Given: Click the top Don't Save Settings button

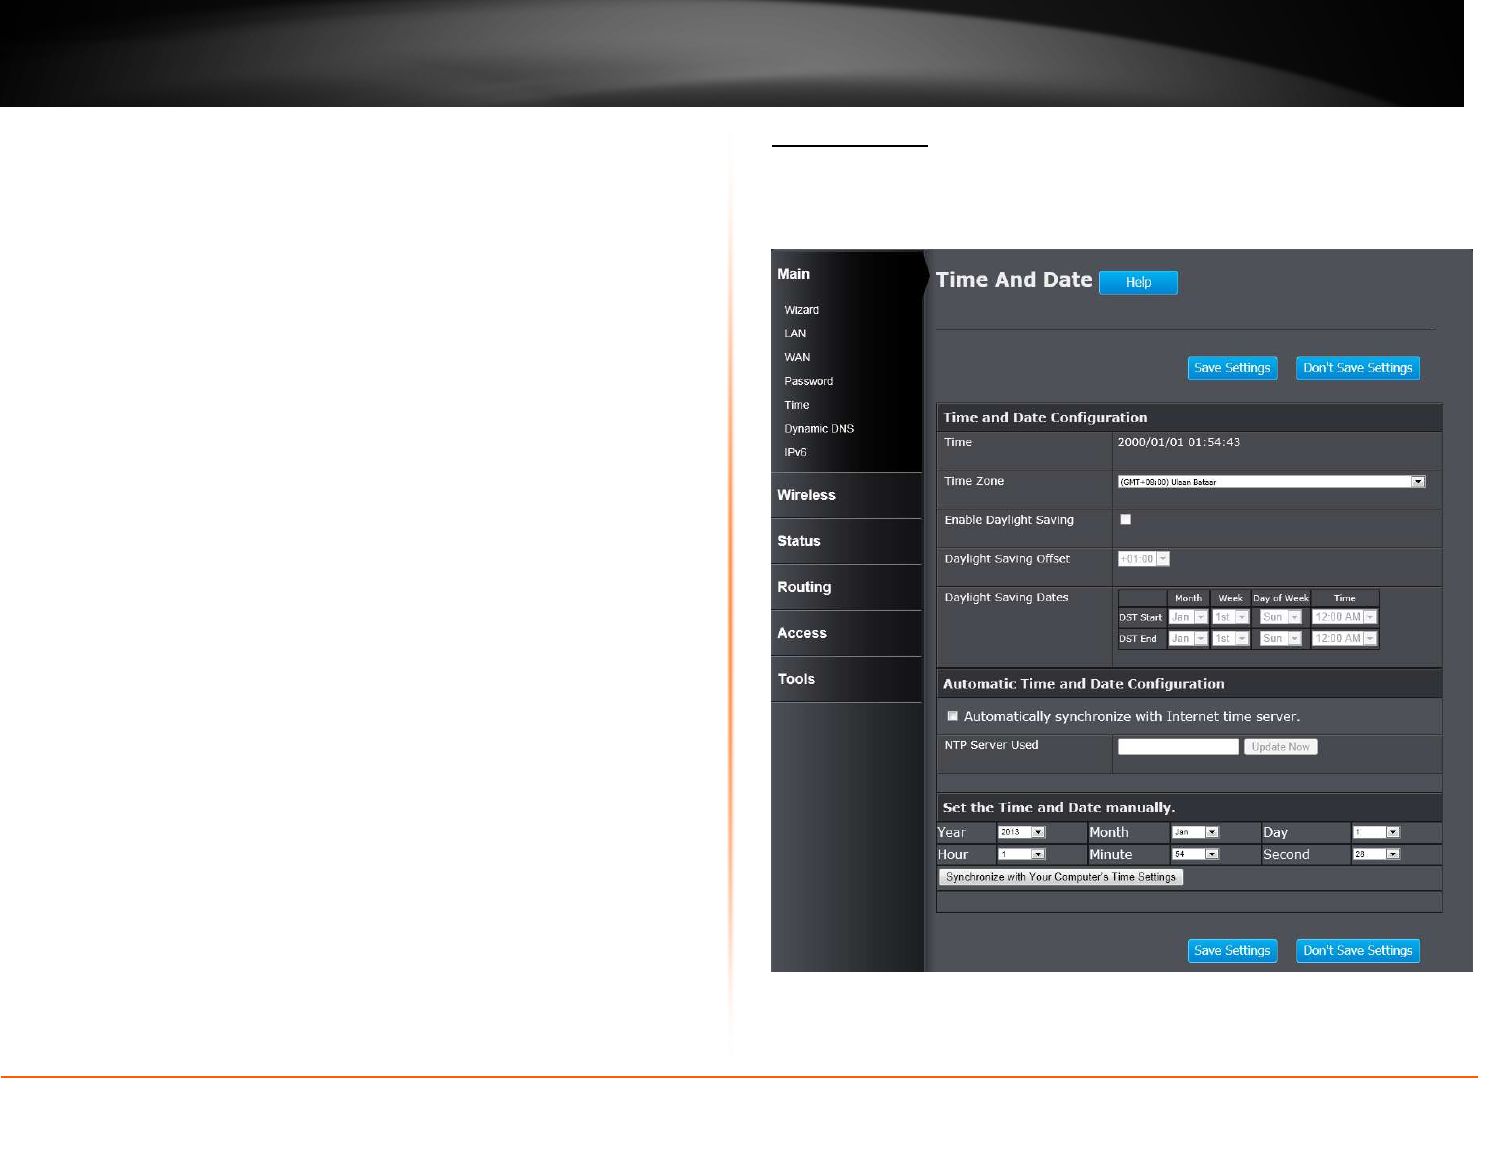Looking at the screenshot, I should coord(1357,368).
